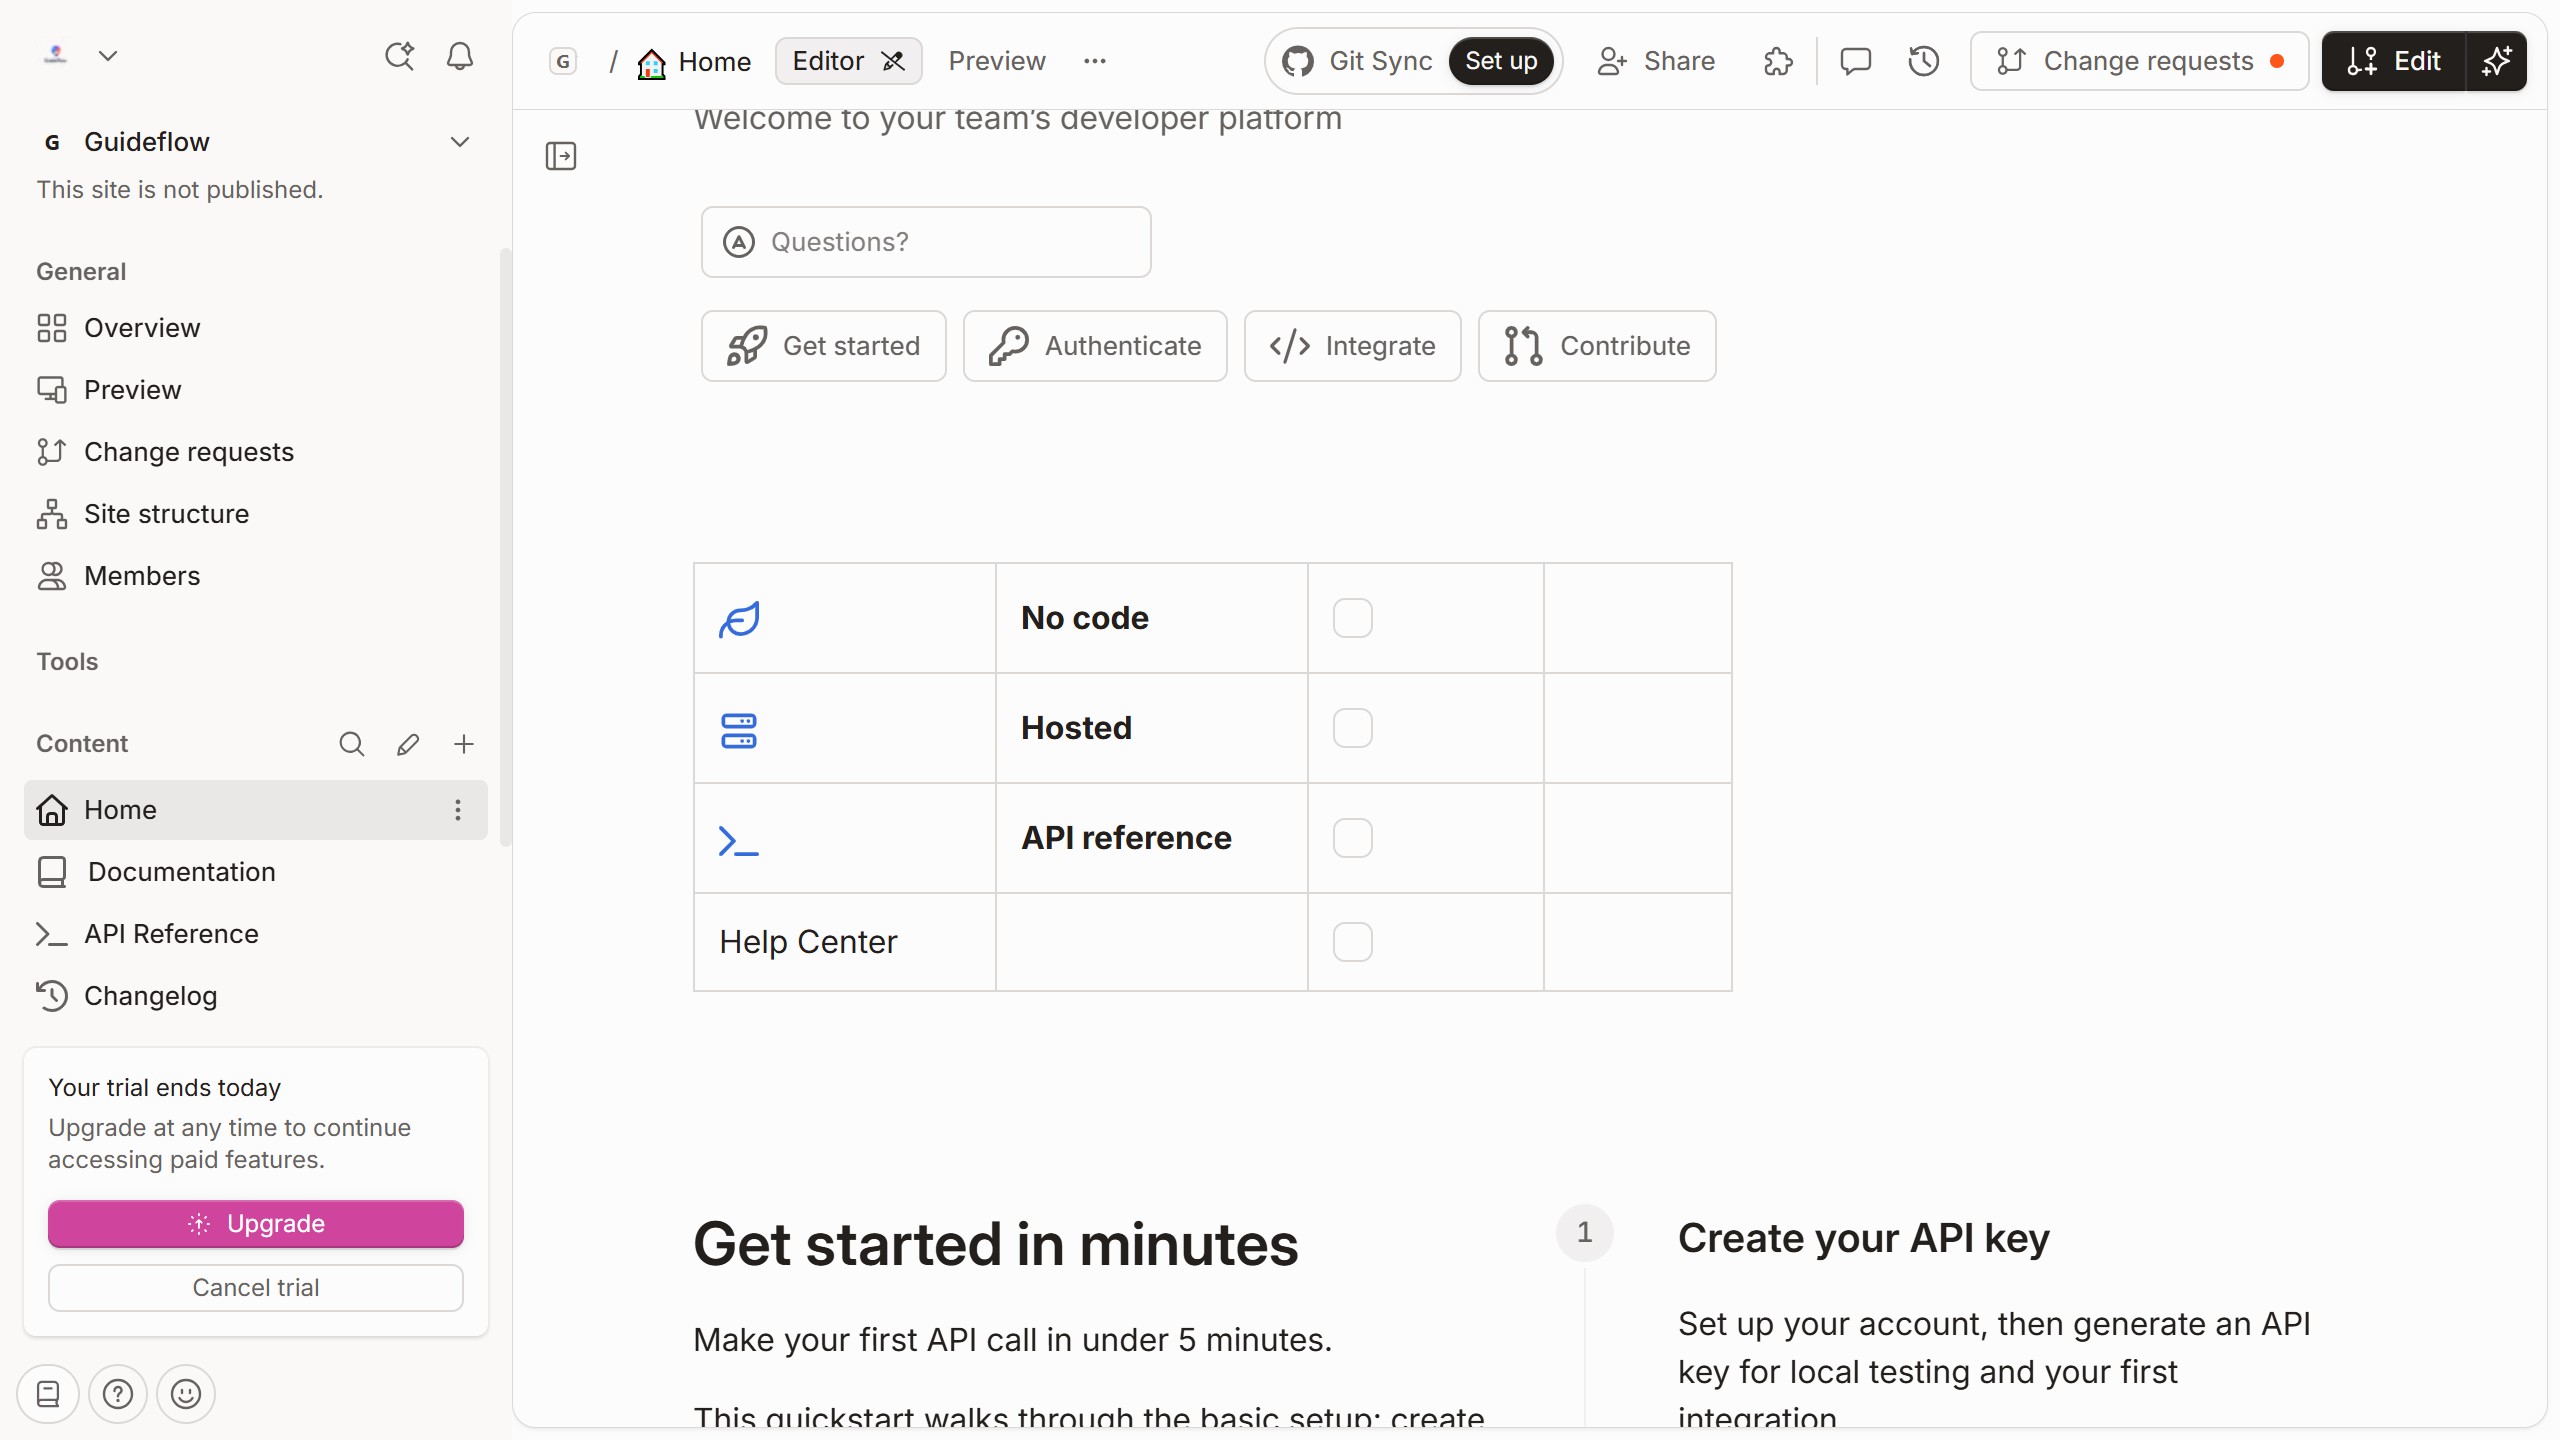2560x1440 pixels.
Task: Search content with magnifier icon
Action: tap(352, 744)
